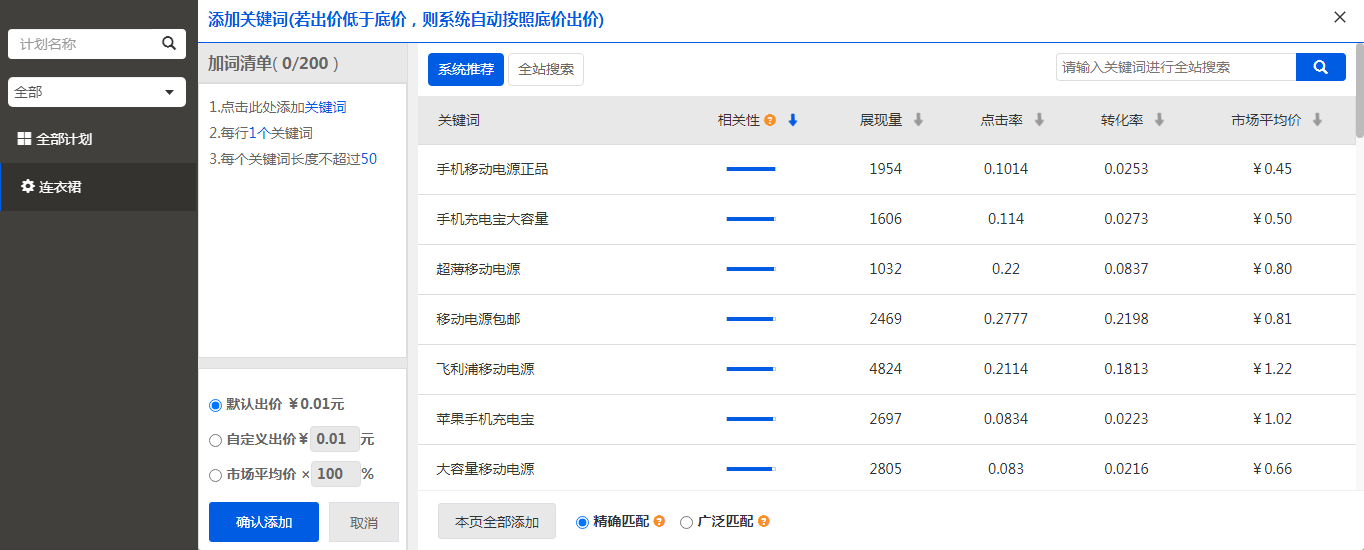
Task: Click the orange help icon beside 相关性
Action: point(770,121)
